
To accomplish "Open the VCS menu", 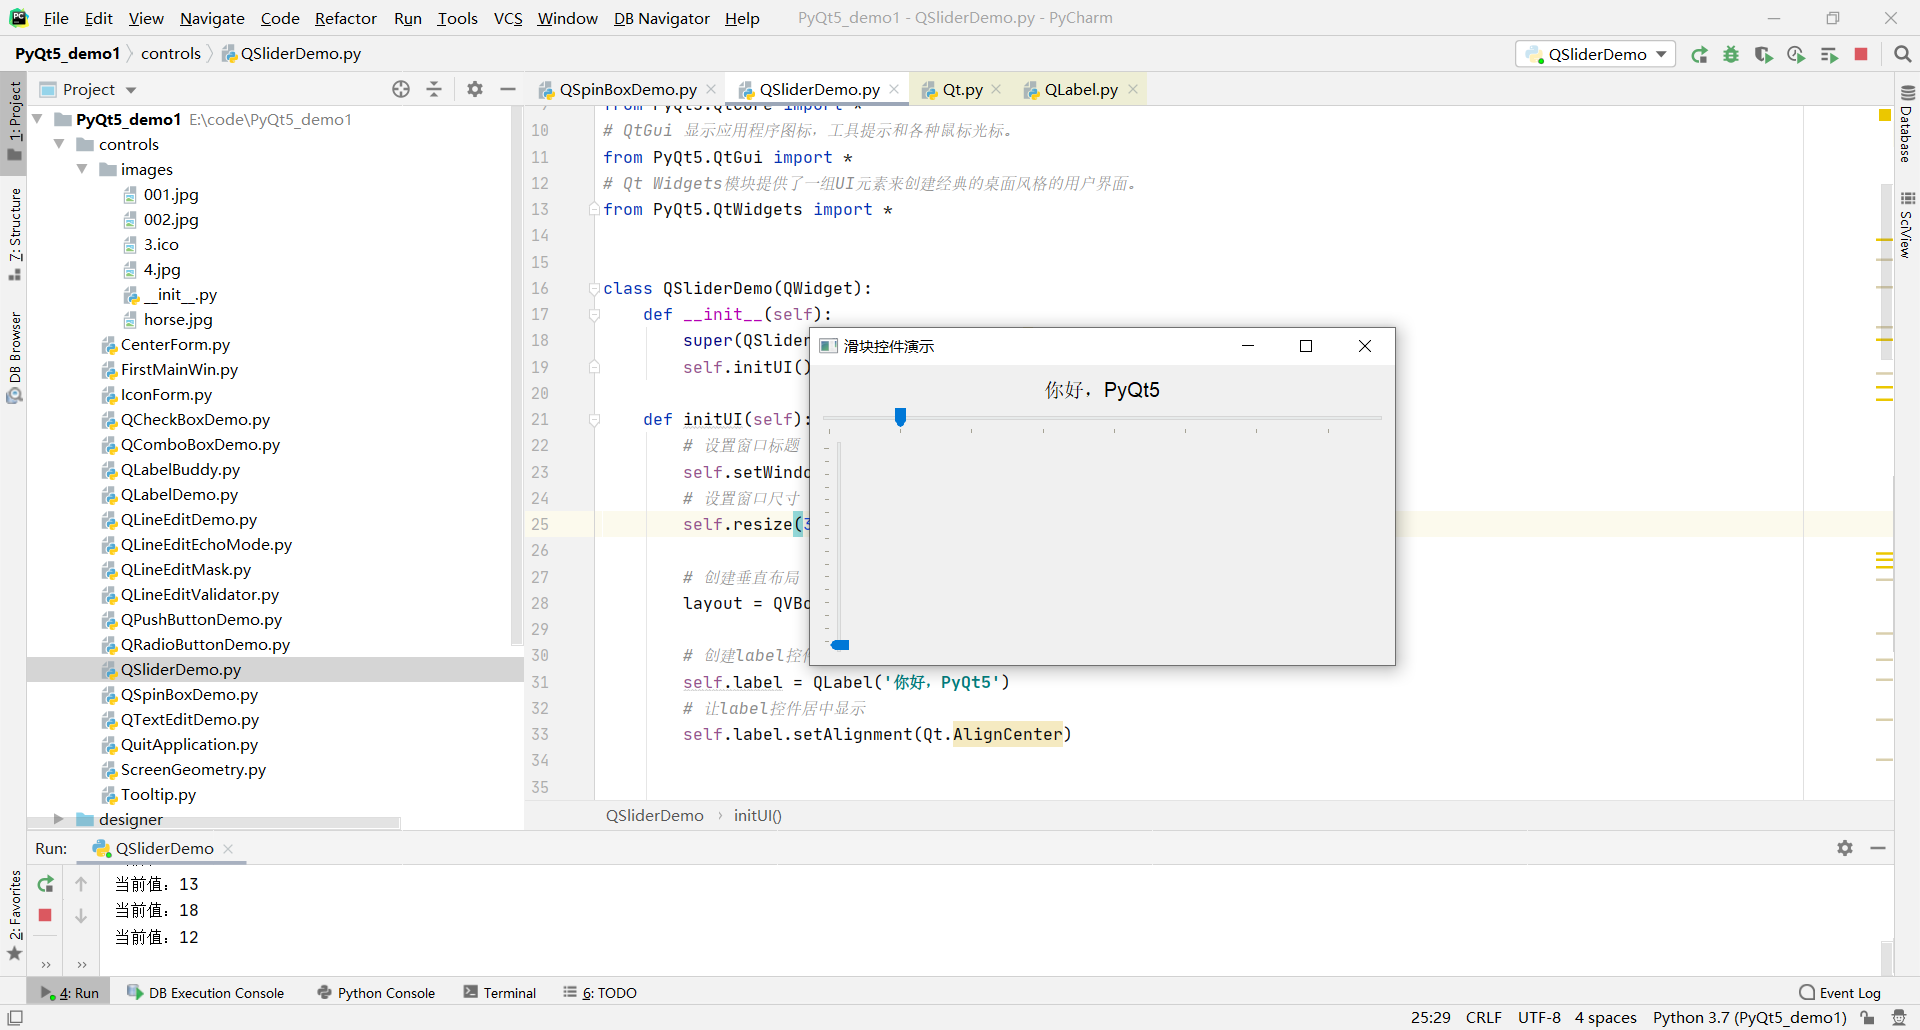I will point(508,18).
